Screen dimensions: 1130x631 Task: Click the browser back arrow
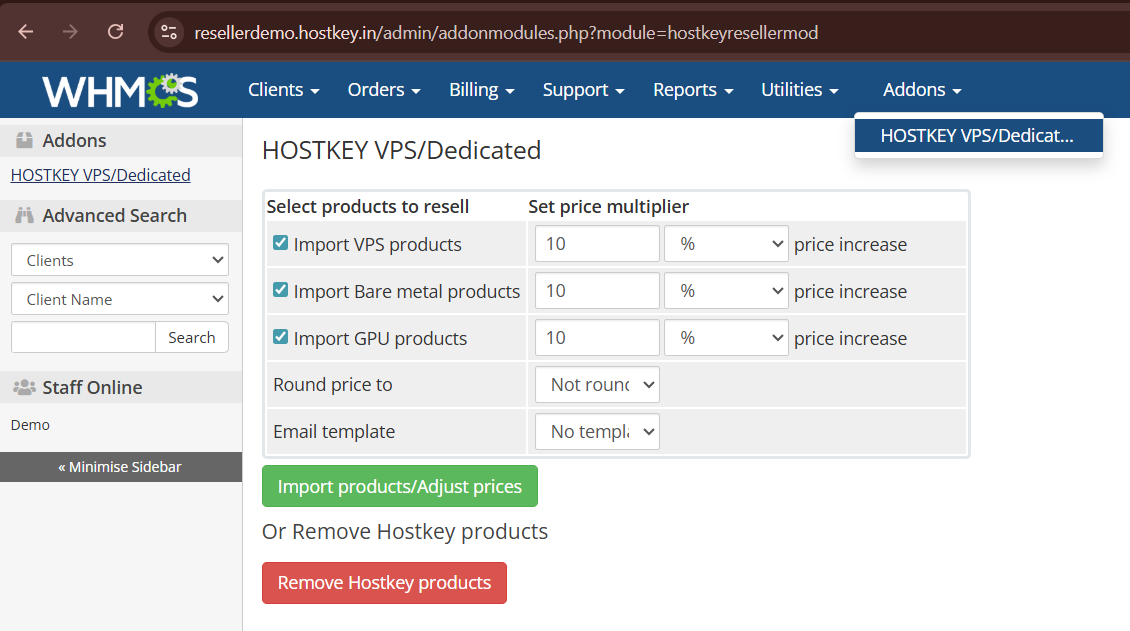click(x=25, y=32)
